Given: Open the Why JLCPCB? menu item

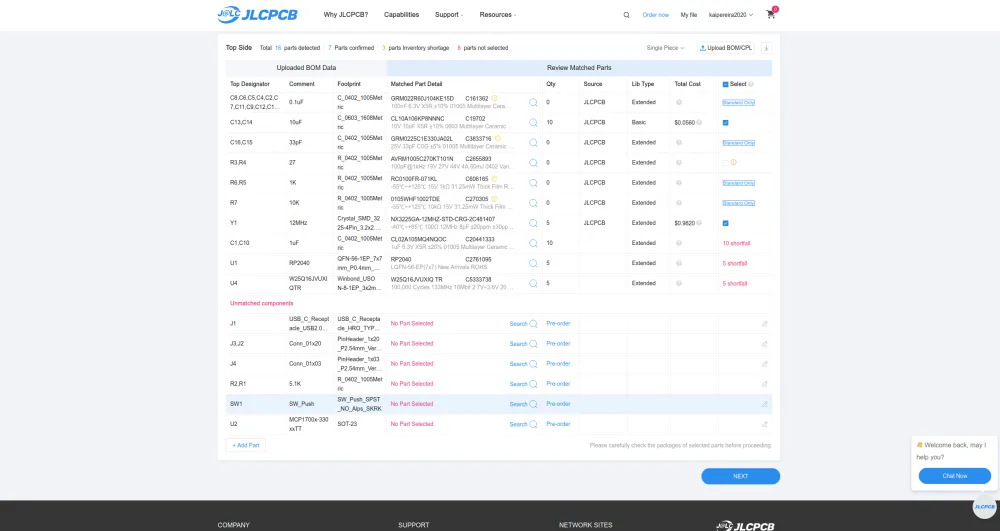Looking at the screenshot, I should coord(345,15).
